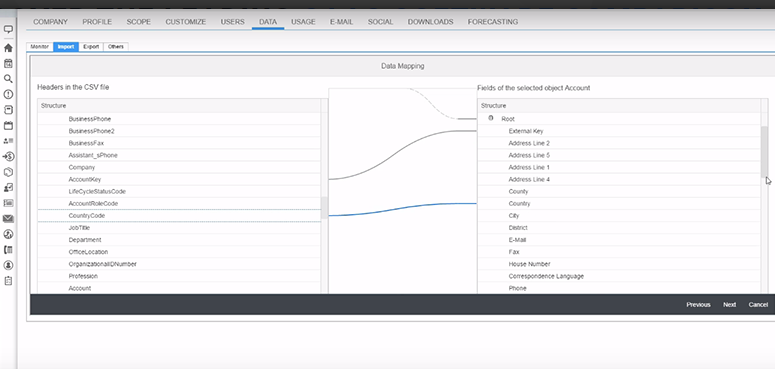Image resolution: width=775 pixels, height=369 pixels.
Task: Open the people list icon in sidebar
Action: pyautogui.click(x=8, y=141)
